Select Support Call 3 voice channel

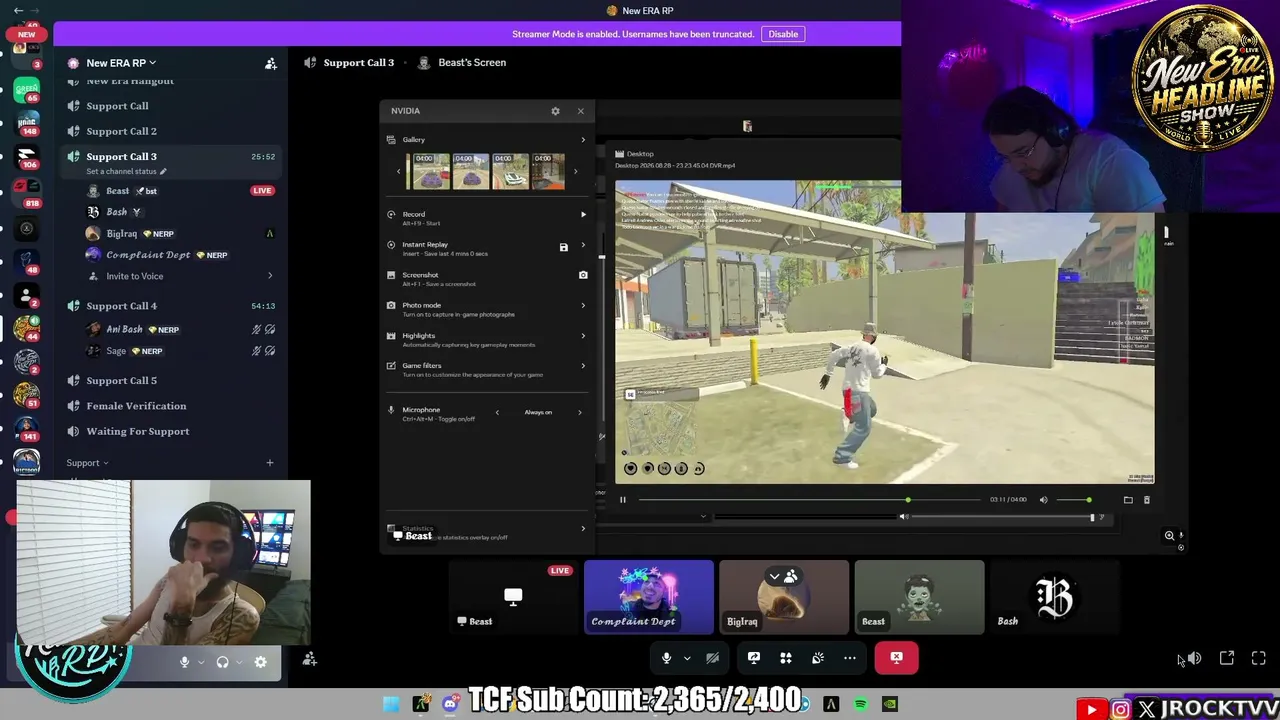121,157
